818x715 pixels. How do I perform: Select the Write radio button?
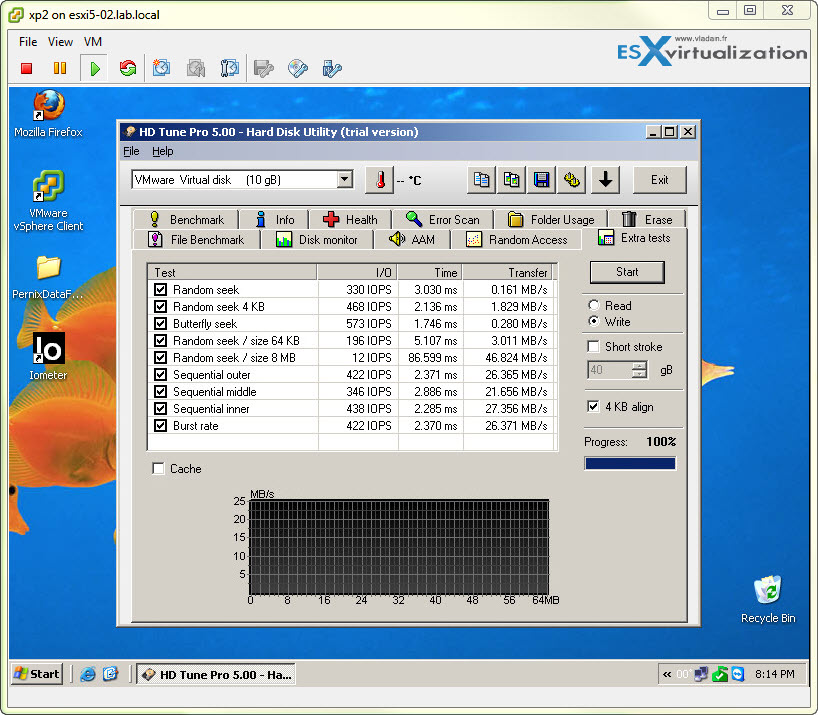tap(594, 321)
